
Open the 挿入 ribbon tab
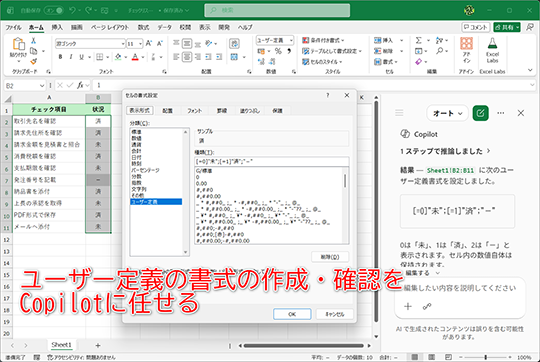57,27
